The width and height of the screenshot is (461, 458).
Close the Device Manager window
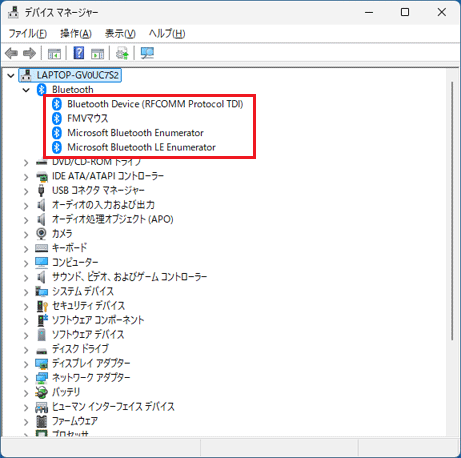[x=442, y=12]
